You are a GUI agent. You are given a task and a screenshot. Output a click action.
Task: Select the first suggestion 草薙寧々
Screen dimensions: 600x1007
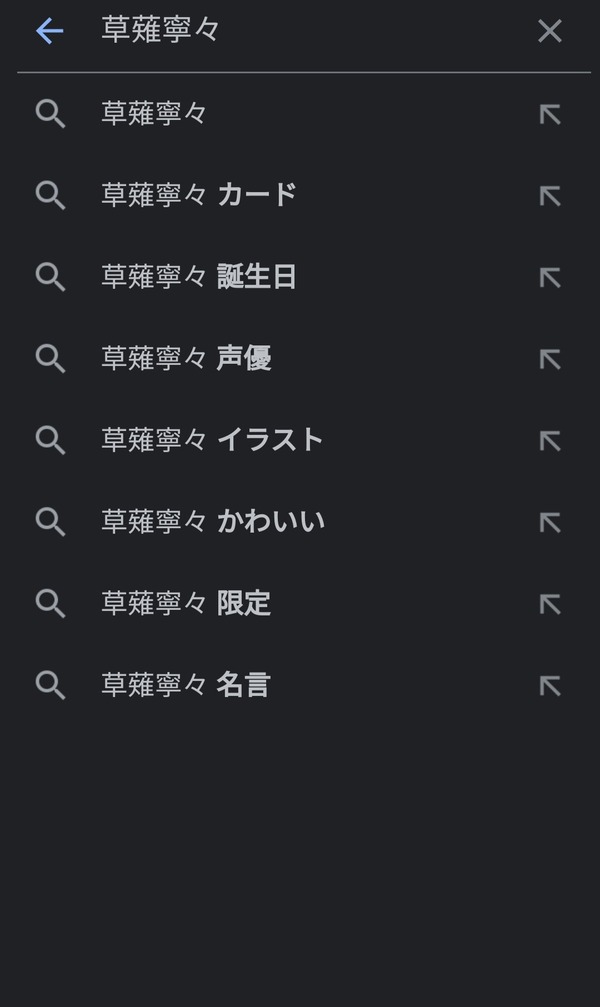tap(300, 114)
